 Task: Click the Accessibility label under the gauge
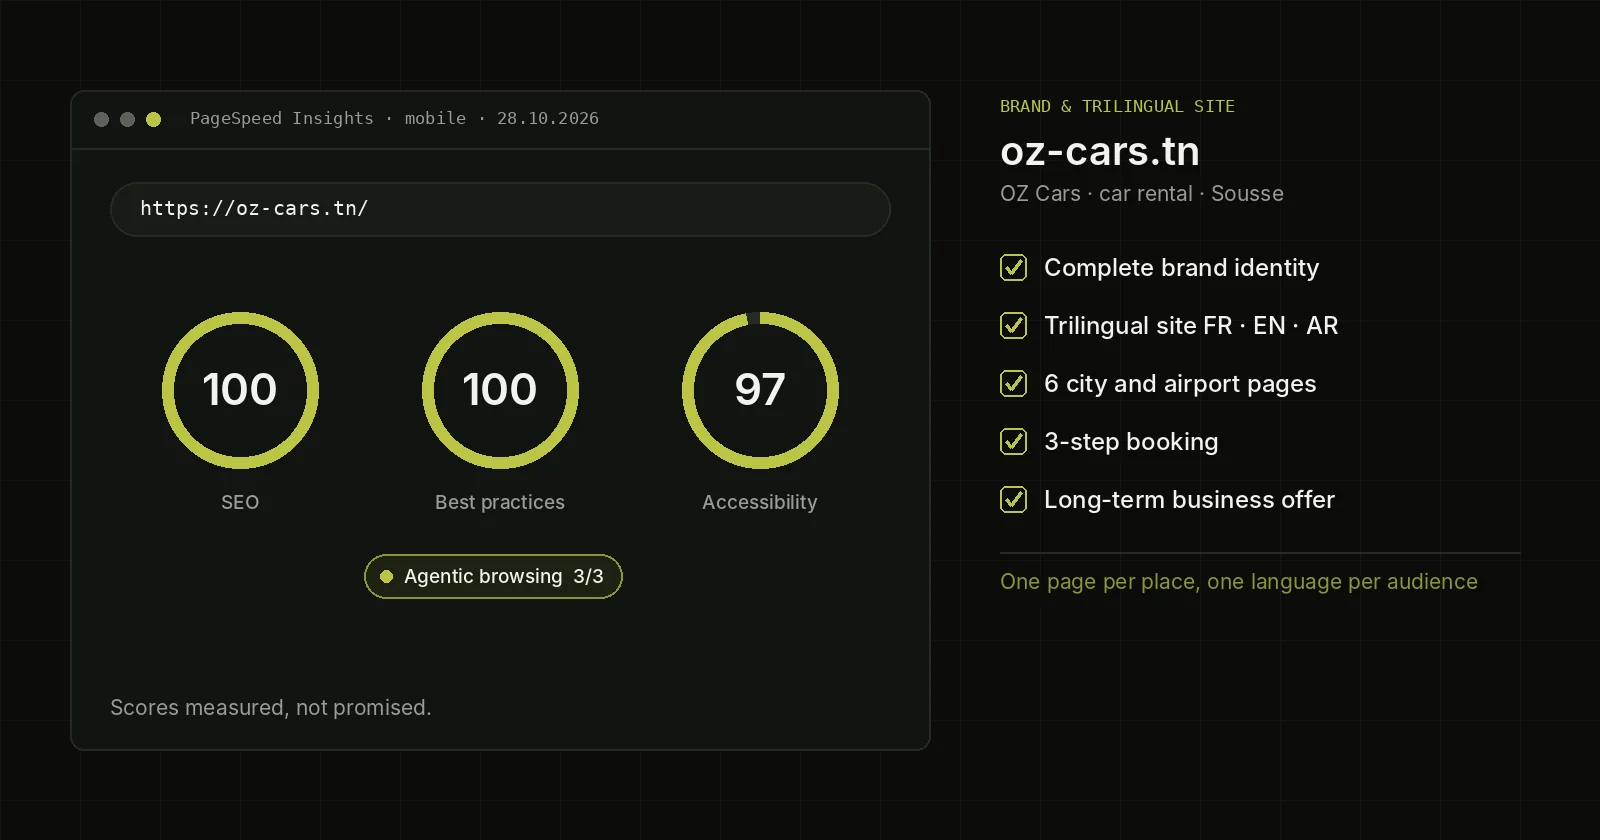click(760, 502)
